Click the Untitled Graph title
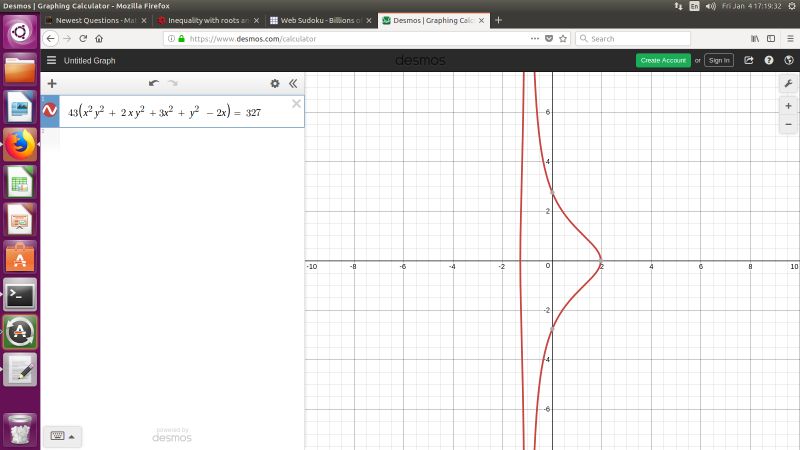The height and width of the screenshot is (450, 800). (x=89, y=60)
